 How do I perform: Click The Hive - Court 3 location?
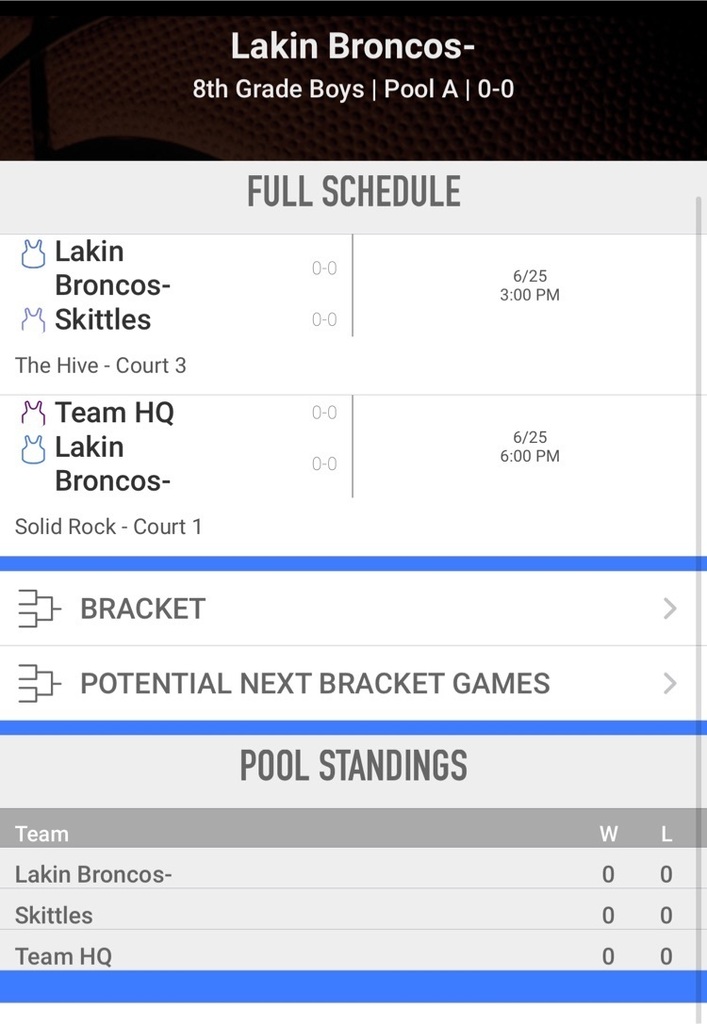point(100,365)
